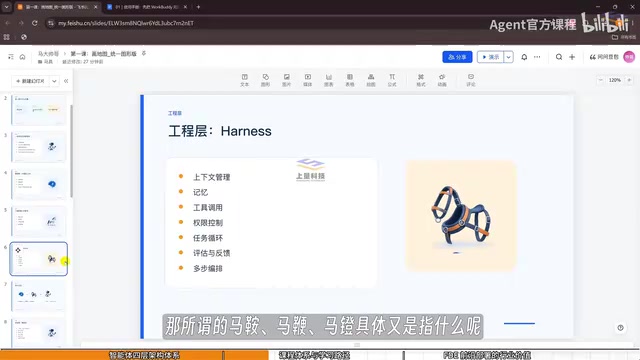Click the bullet 评估与反馈

point(211,253)
